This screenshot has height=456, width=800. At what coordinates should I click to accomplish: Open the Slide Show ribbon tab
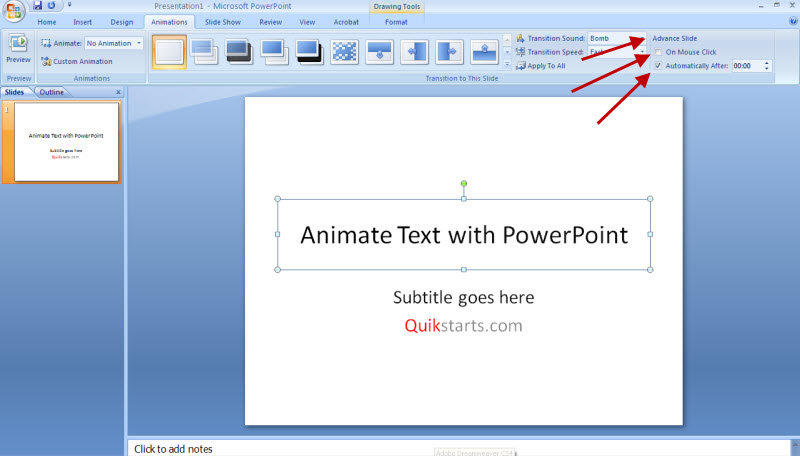(x=222, y=22)
